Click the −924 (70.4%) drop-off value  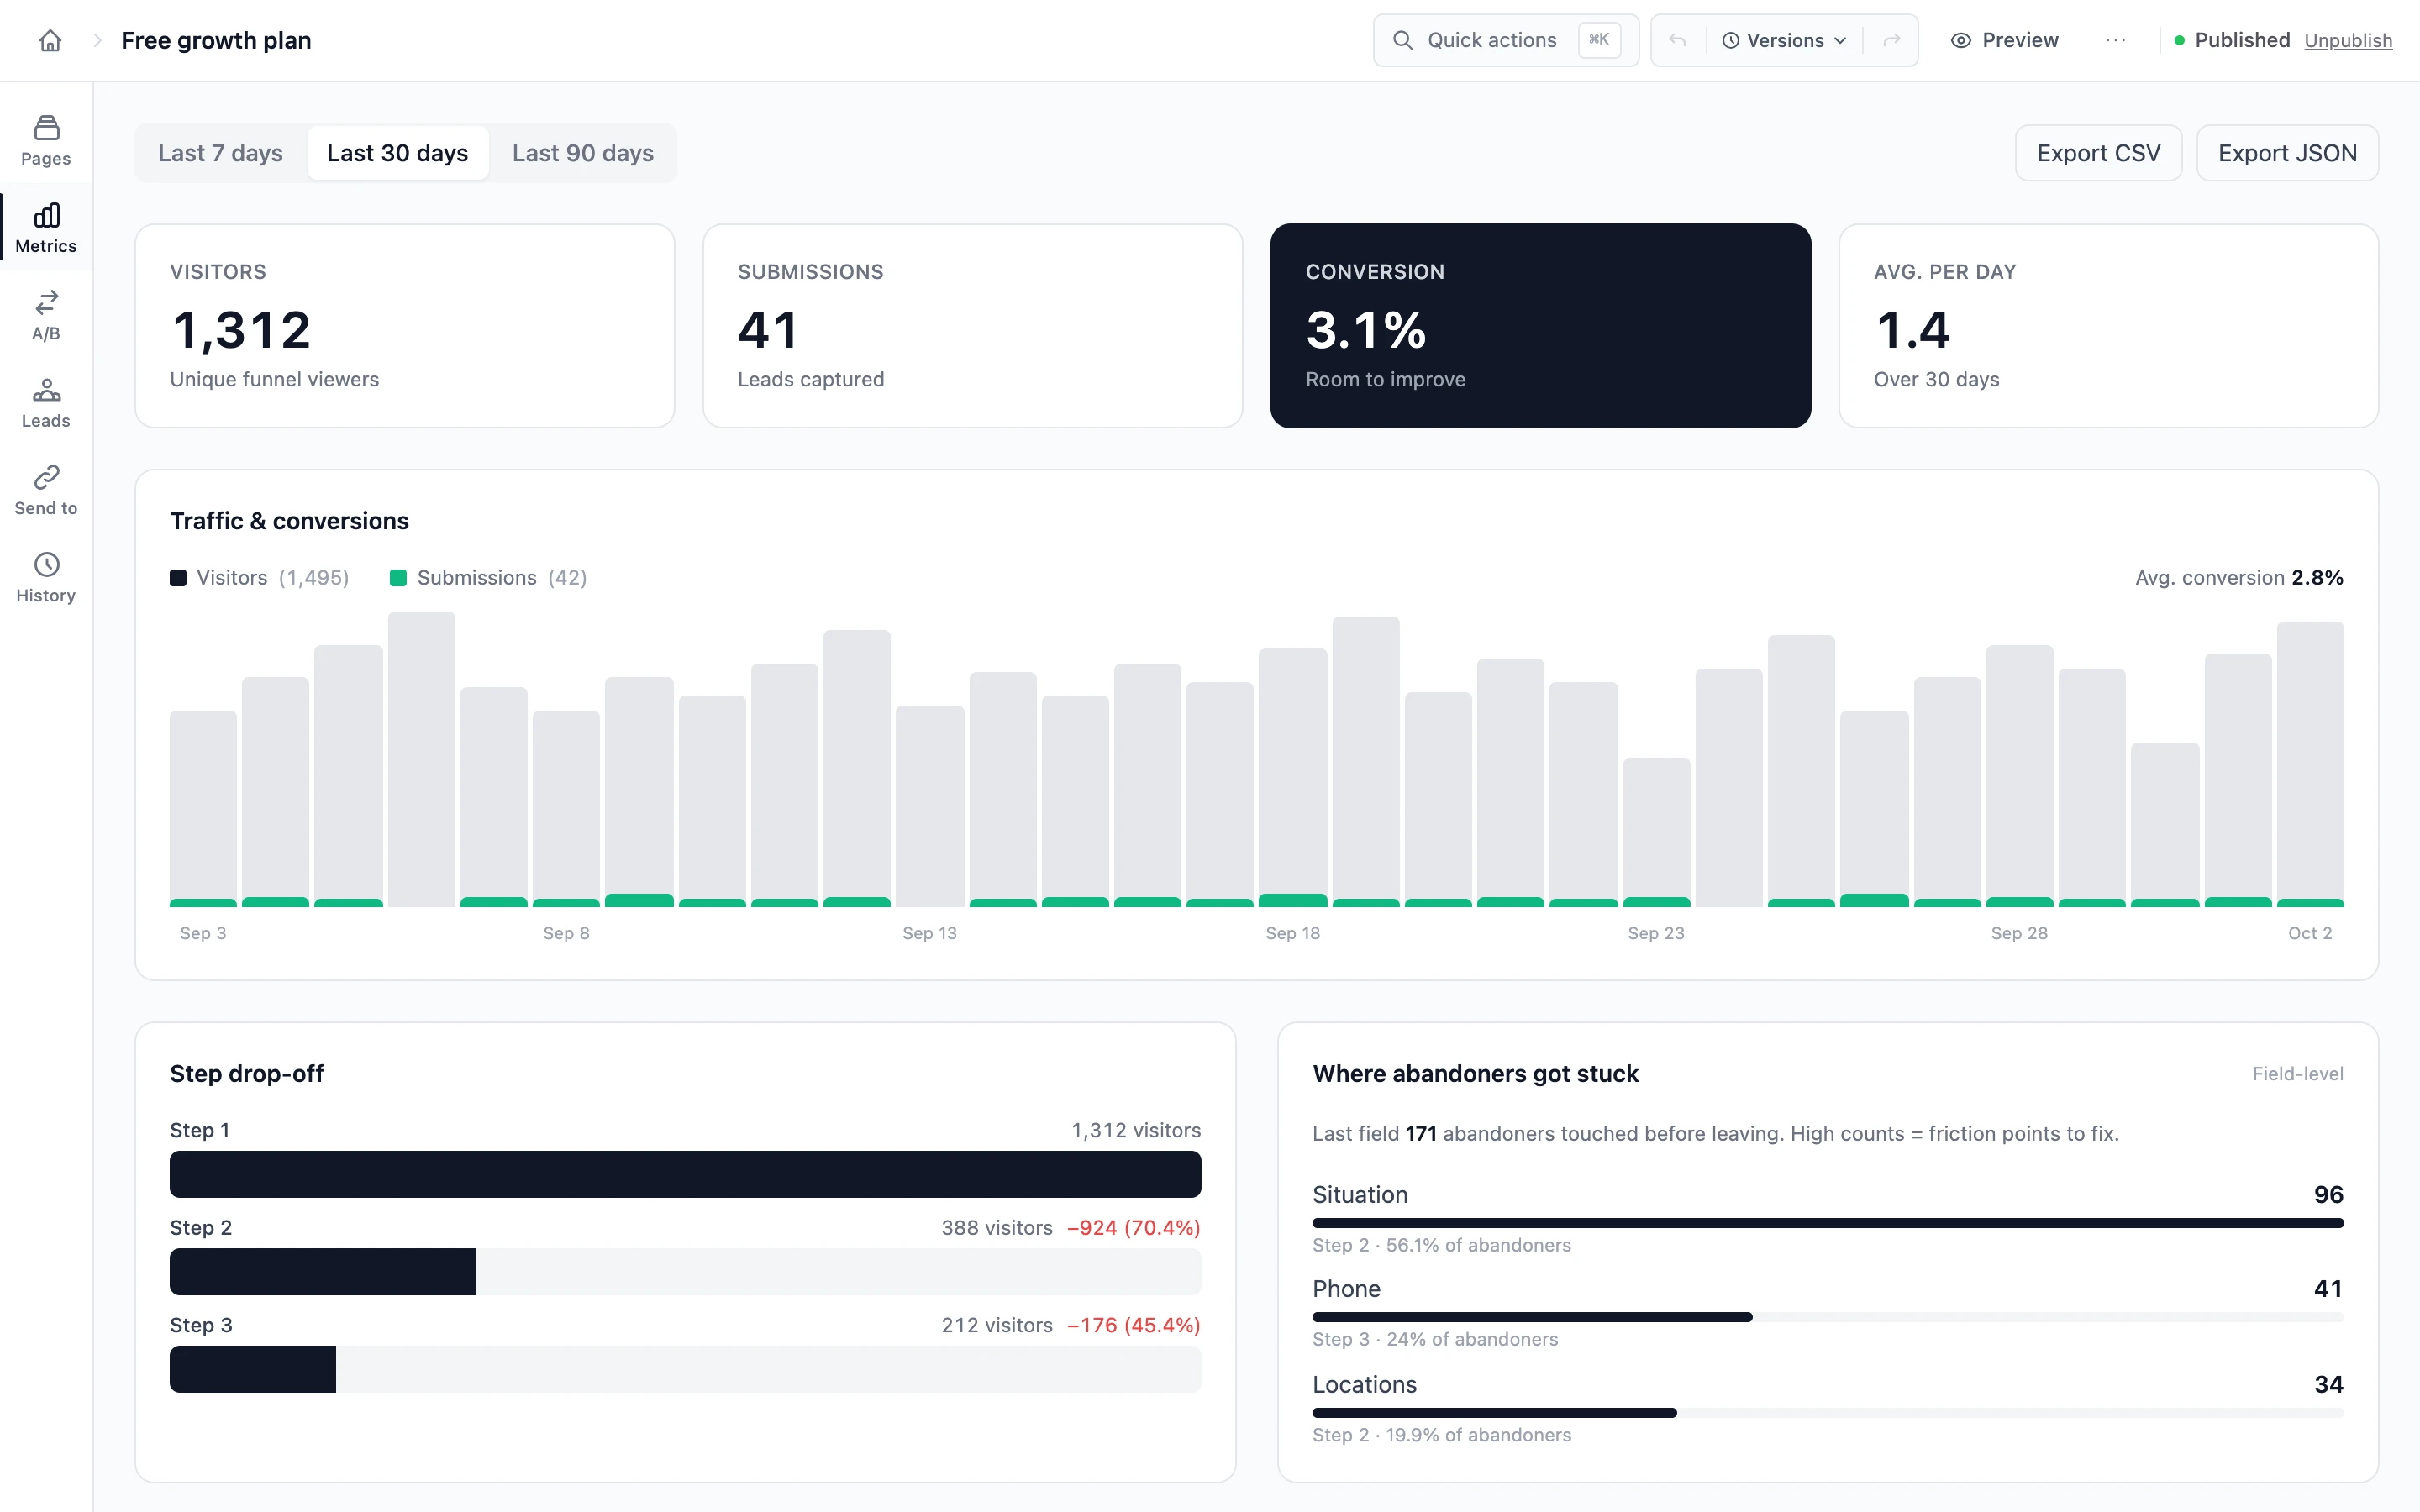[x=1134, y=1228]
